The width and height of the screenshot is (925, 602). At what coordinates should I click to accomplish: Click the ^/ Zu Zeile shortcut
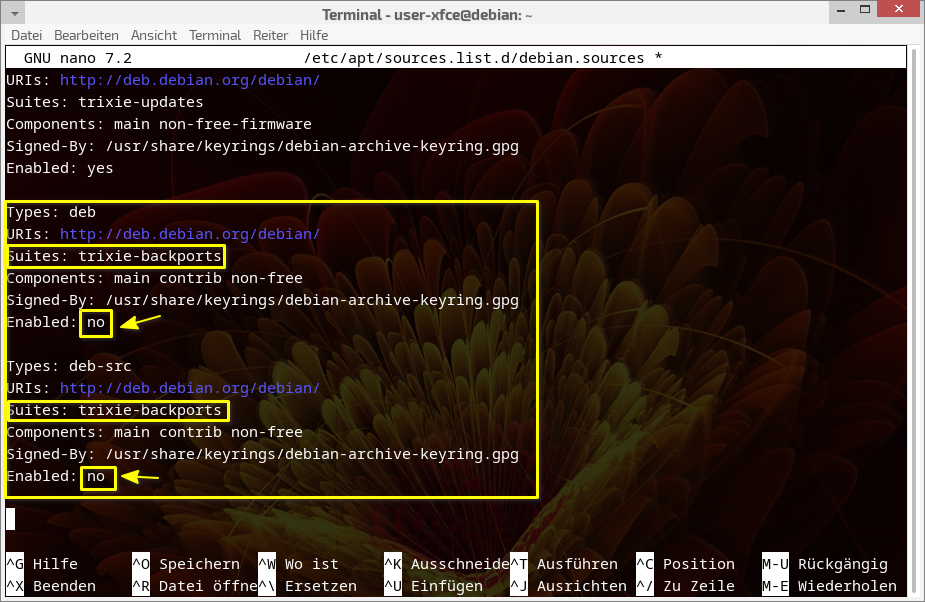(x=685, y=586)
